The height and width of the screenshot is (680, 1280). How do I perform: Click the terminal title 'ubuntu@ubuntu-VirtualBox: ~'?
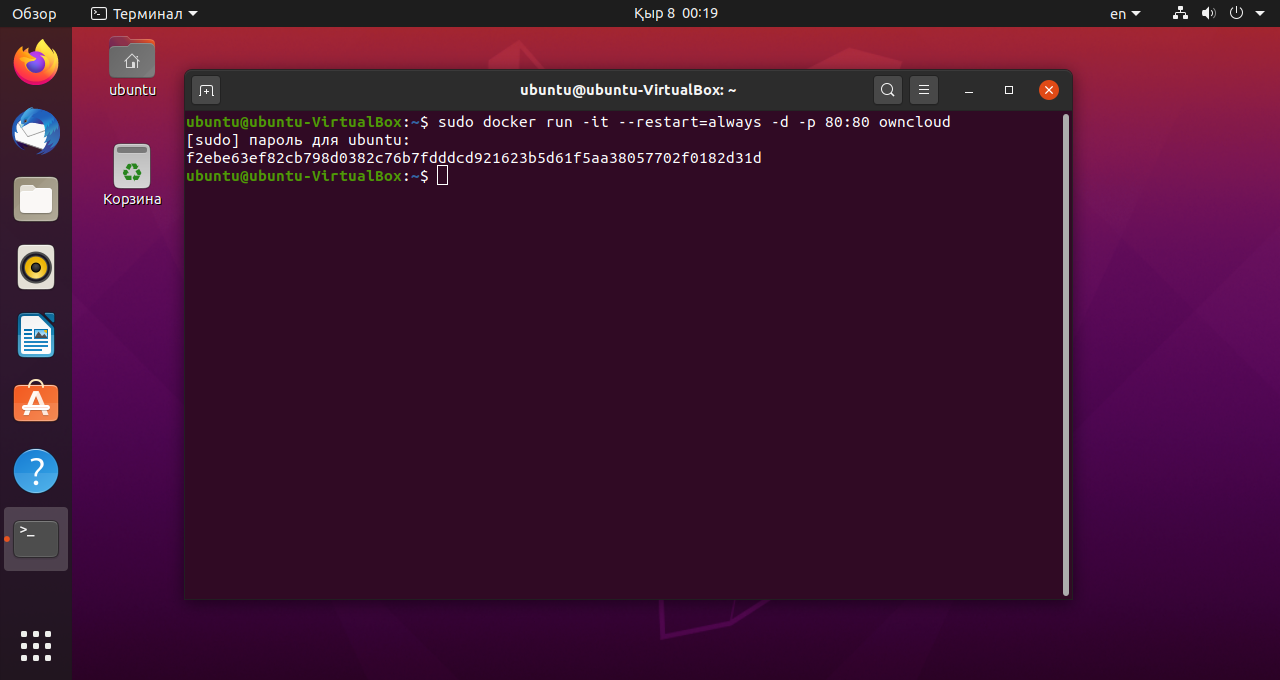tap(628, 90)
